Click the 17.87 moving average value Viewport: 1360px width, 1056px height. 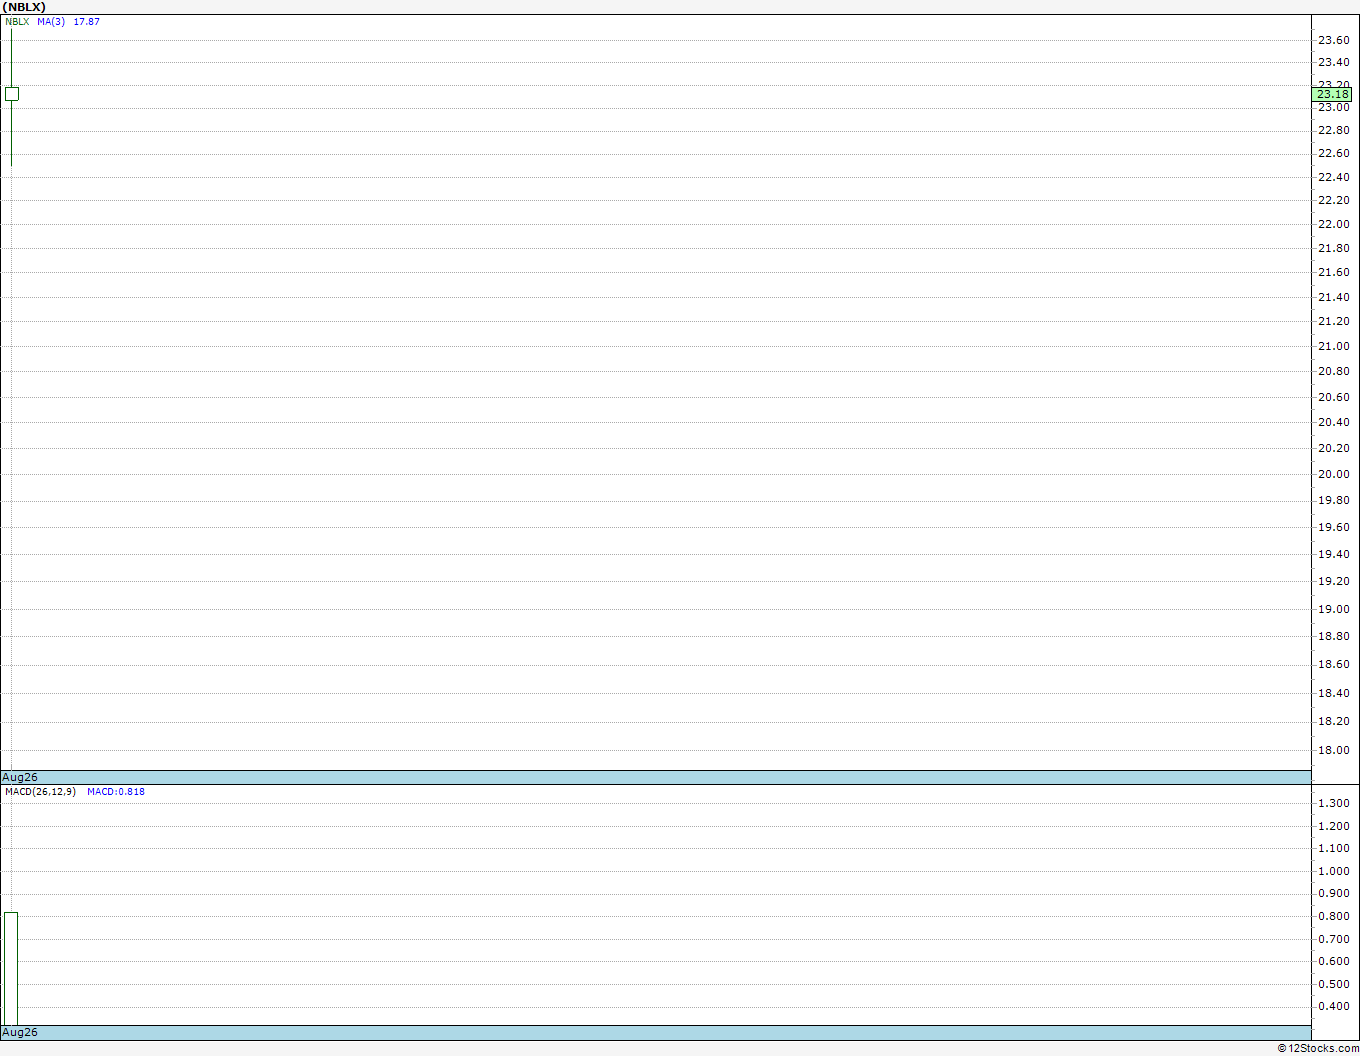(87, 22)
